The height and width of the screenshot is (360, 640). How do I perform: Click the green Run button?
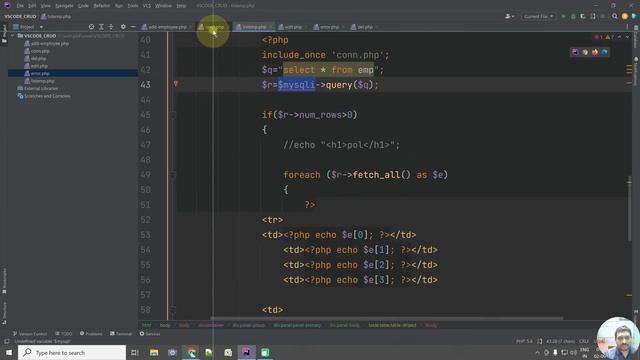pyautogui.click(x=564, y=16)
